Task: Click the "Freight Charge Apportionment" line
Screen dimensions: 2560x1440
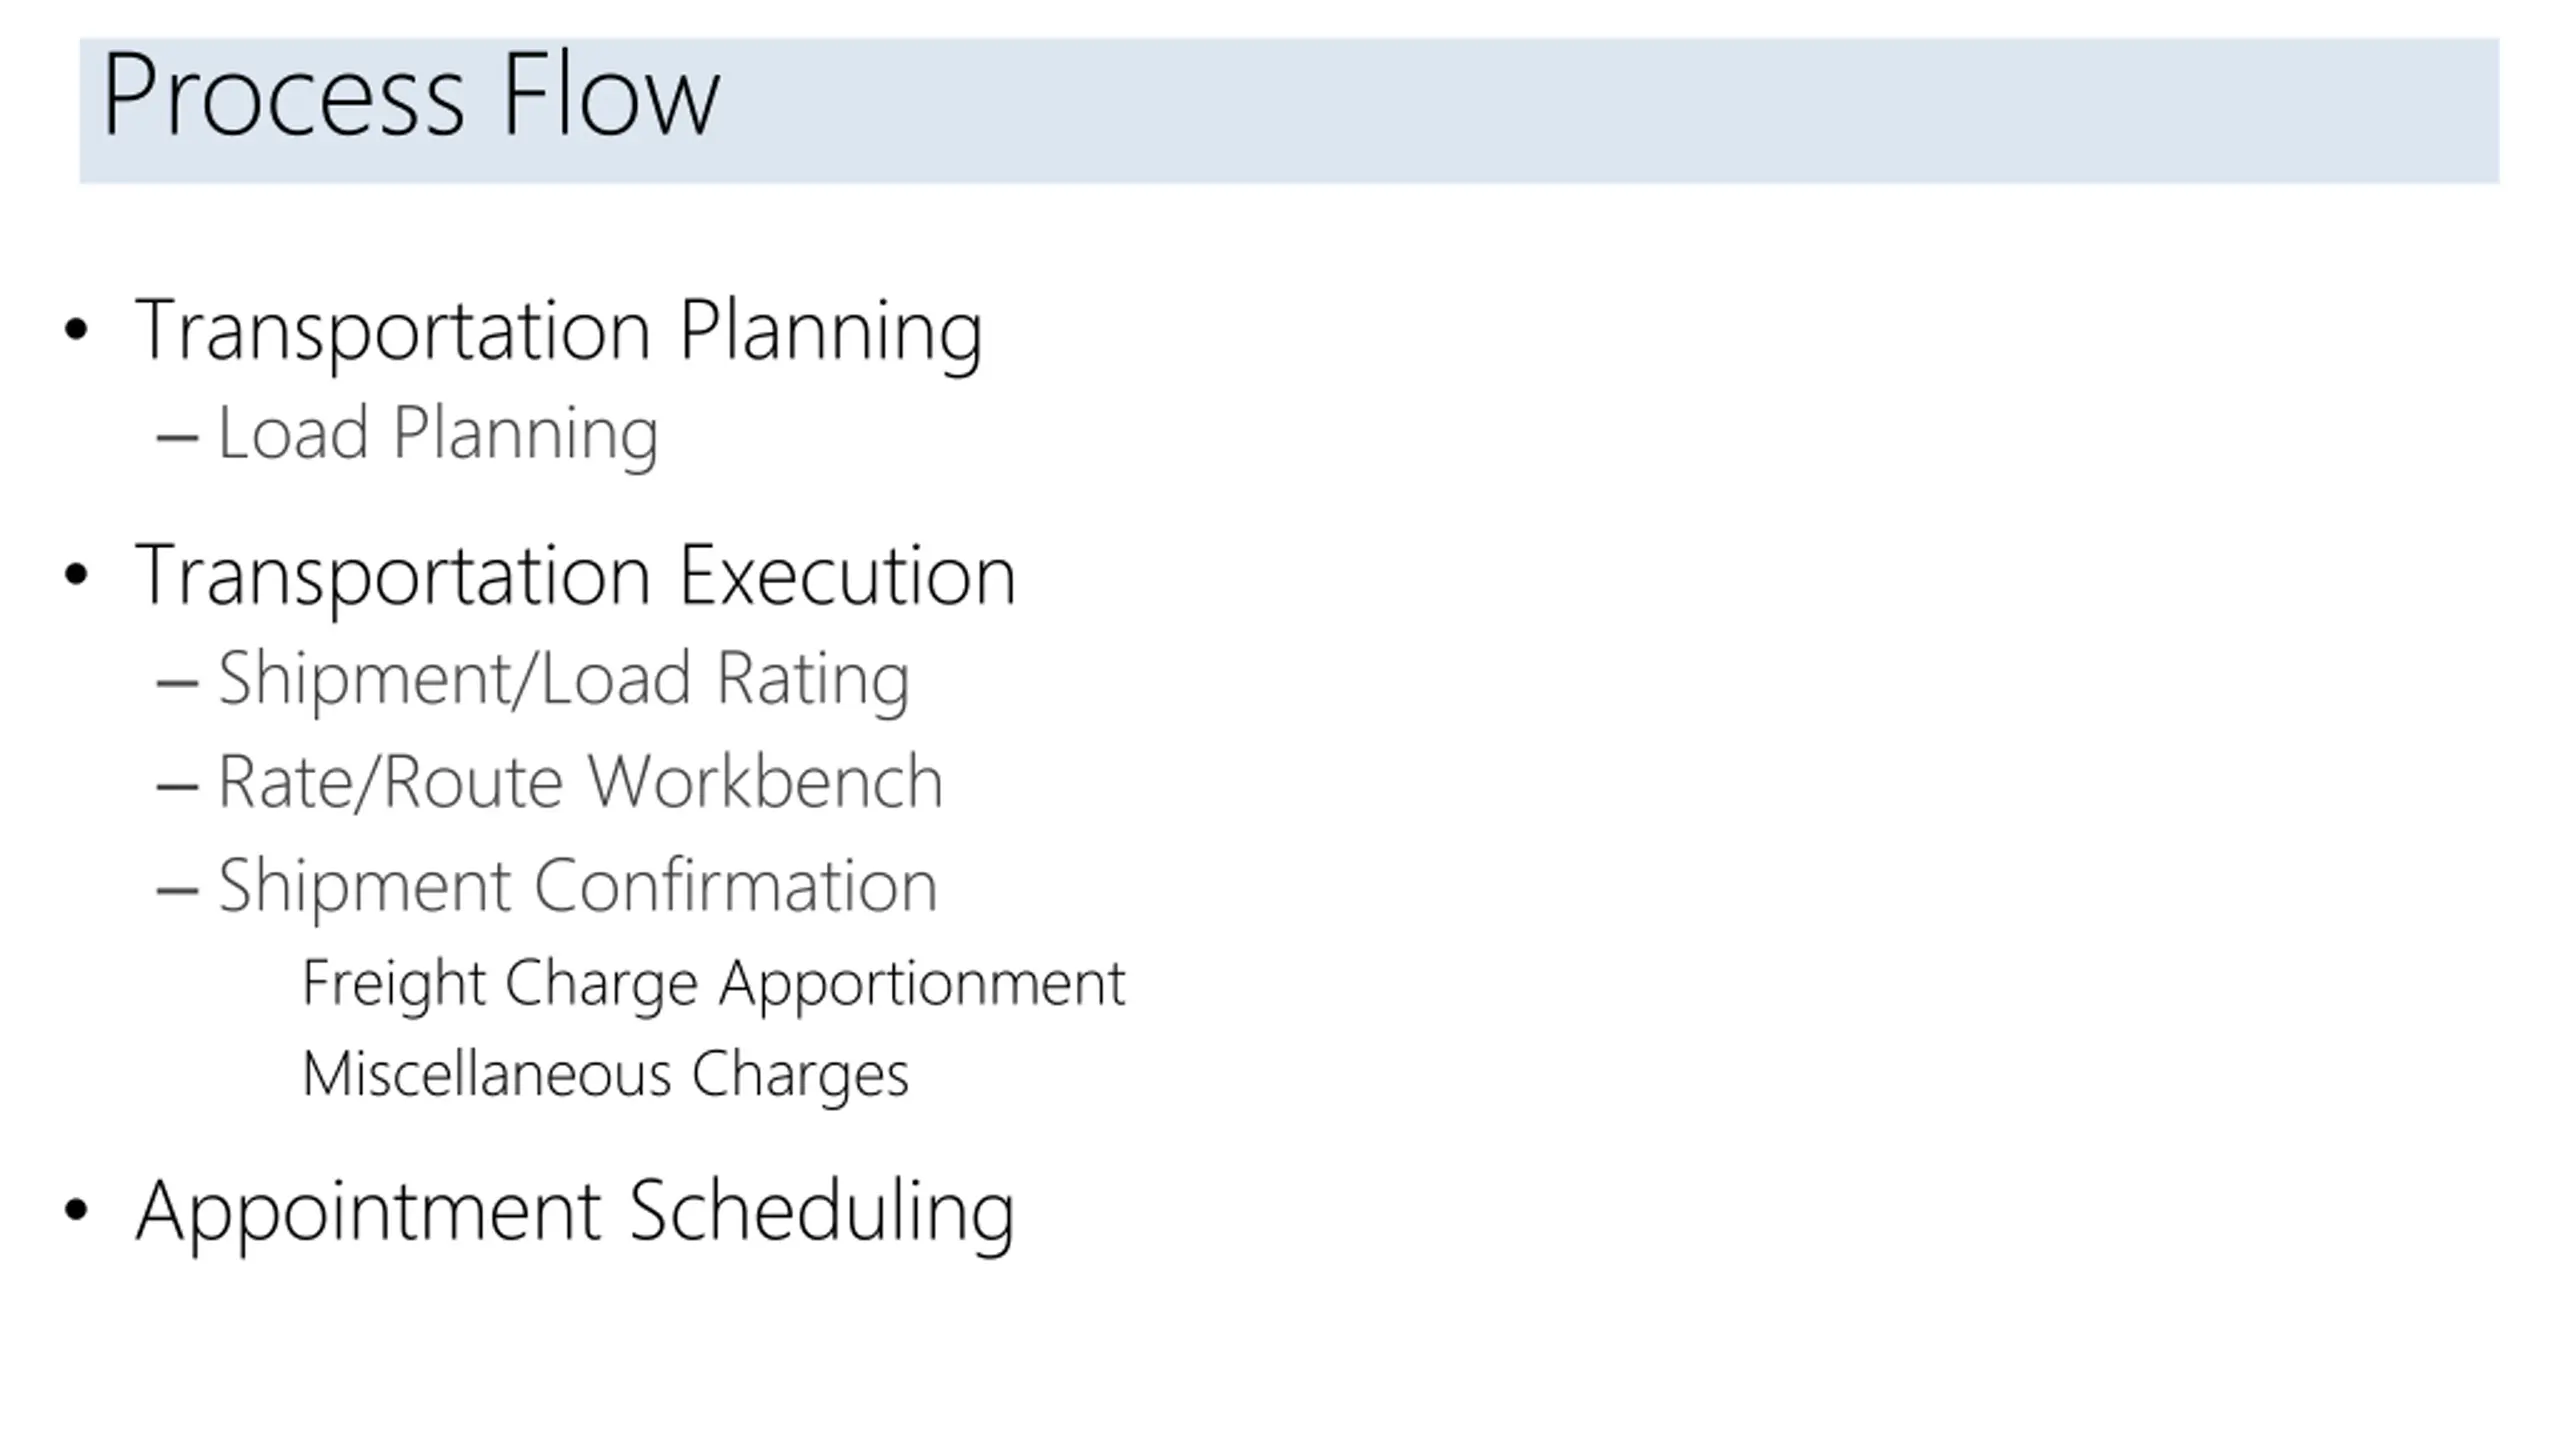Action: [x=713, y=984]
